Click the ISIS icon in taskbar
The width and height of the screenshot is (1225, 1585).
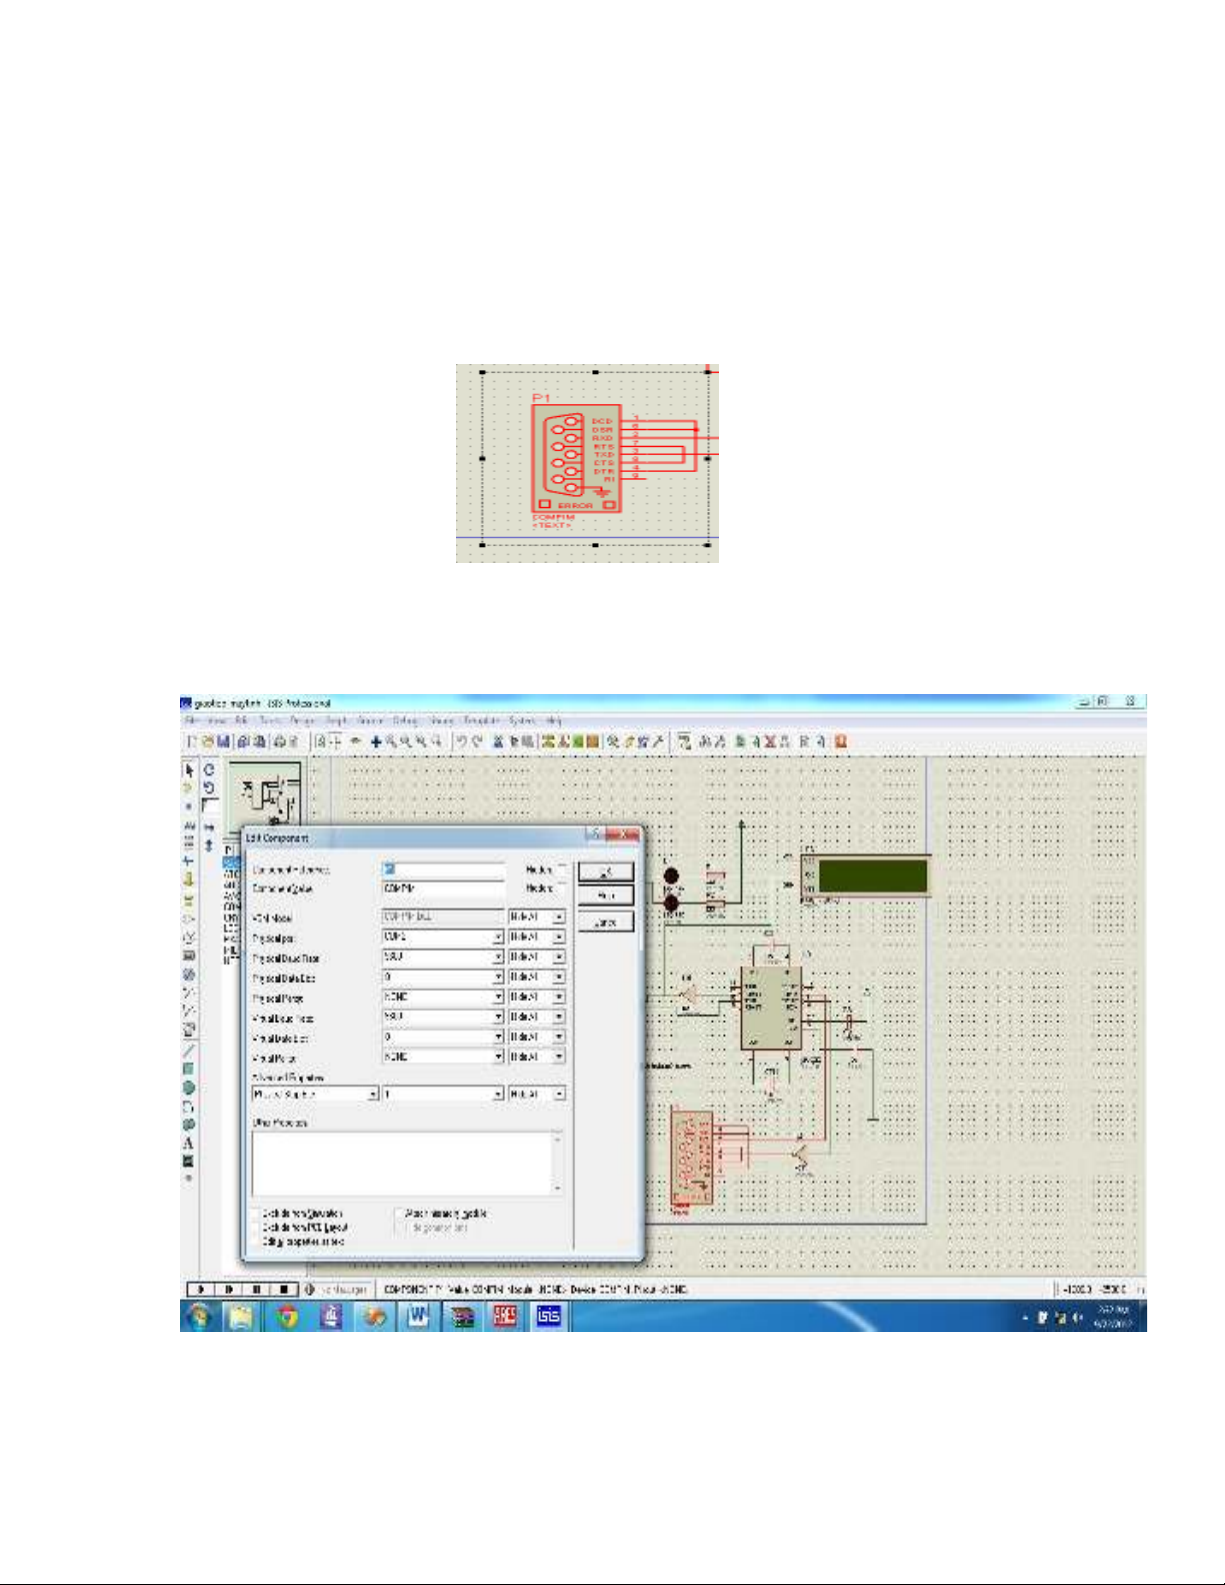(549, 1317)
